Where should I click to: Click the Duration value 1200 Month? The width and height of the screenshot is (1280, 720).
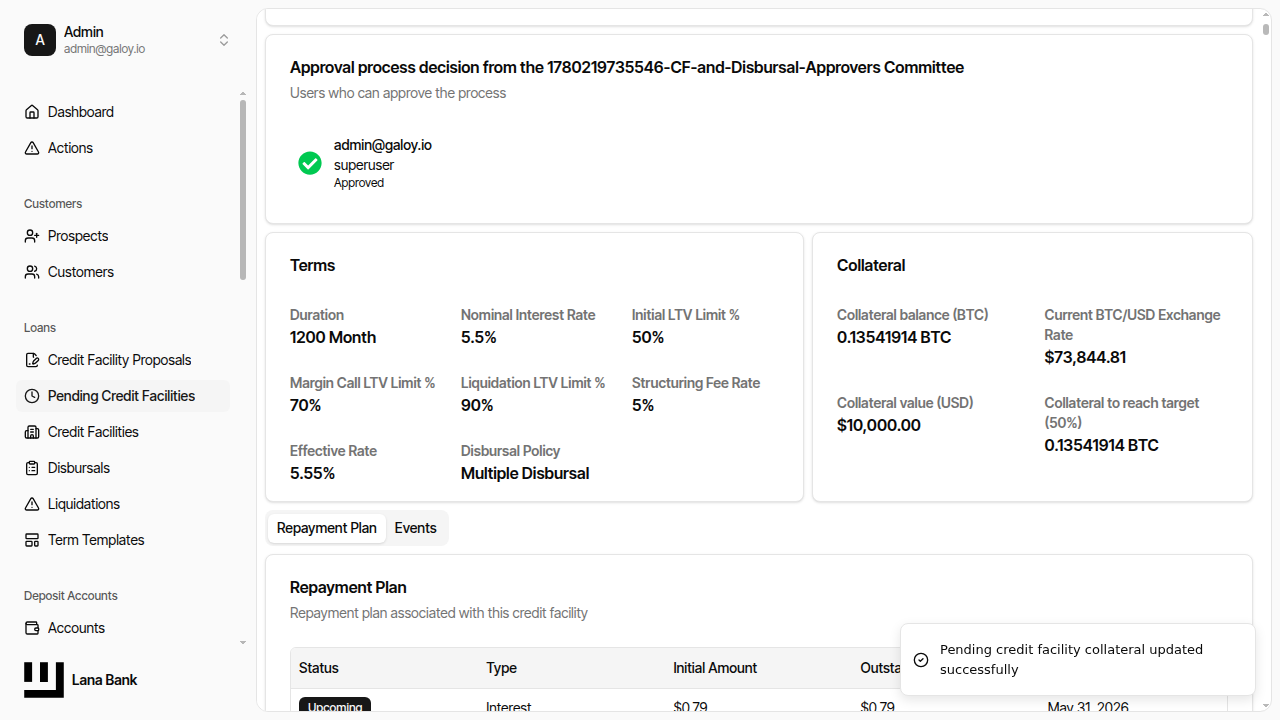tap(333, 338)
